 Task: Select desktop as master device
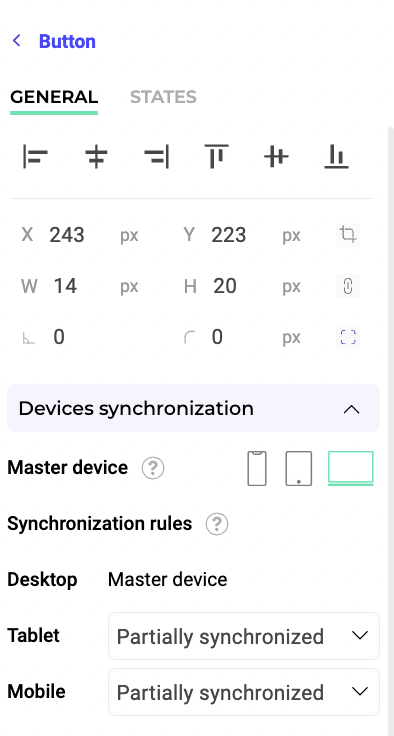[351, 468]
